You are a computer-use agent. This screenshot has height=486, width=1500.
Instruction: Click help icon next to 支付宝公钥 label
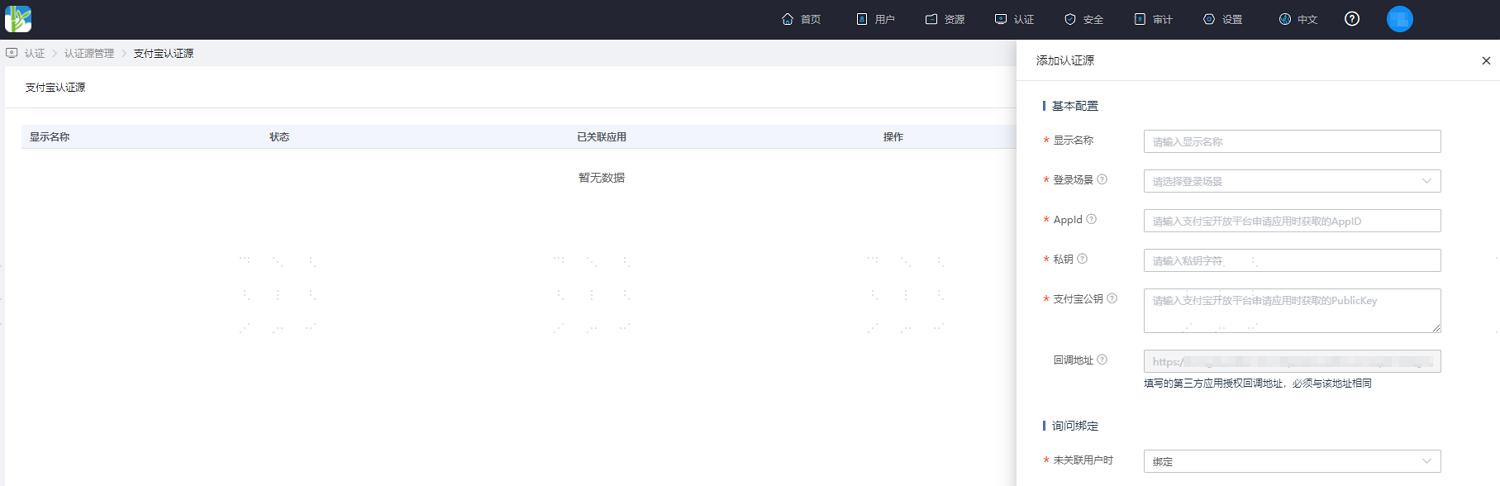(1112, 298)
